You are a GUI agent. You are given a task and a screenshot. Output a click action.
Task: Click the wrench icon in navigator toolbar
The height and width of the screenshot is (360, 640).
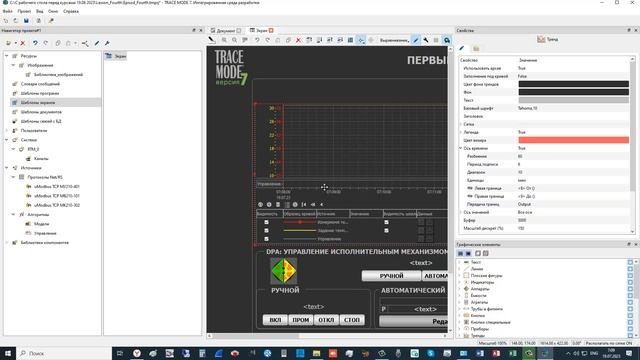click(x=107, y=43)
